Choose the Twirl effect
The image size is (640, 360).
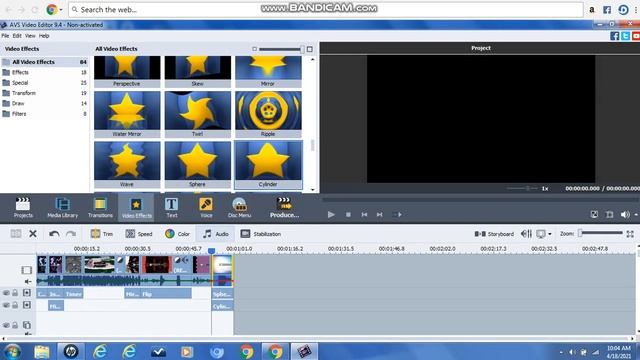(x=198, y=114)
